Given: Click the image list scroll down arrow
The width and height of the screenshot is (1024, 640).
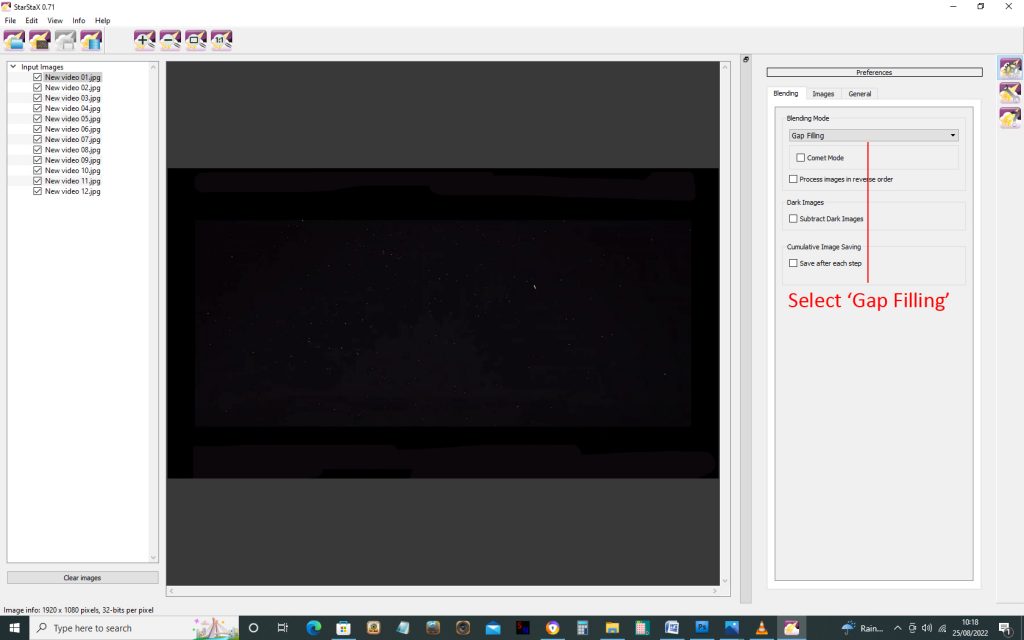Looking at the screenshot, I should click(153, 558).
